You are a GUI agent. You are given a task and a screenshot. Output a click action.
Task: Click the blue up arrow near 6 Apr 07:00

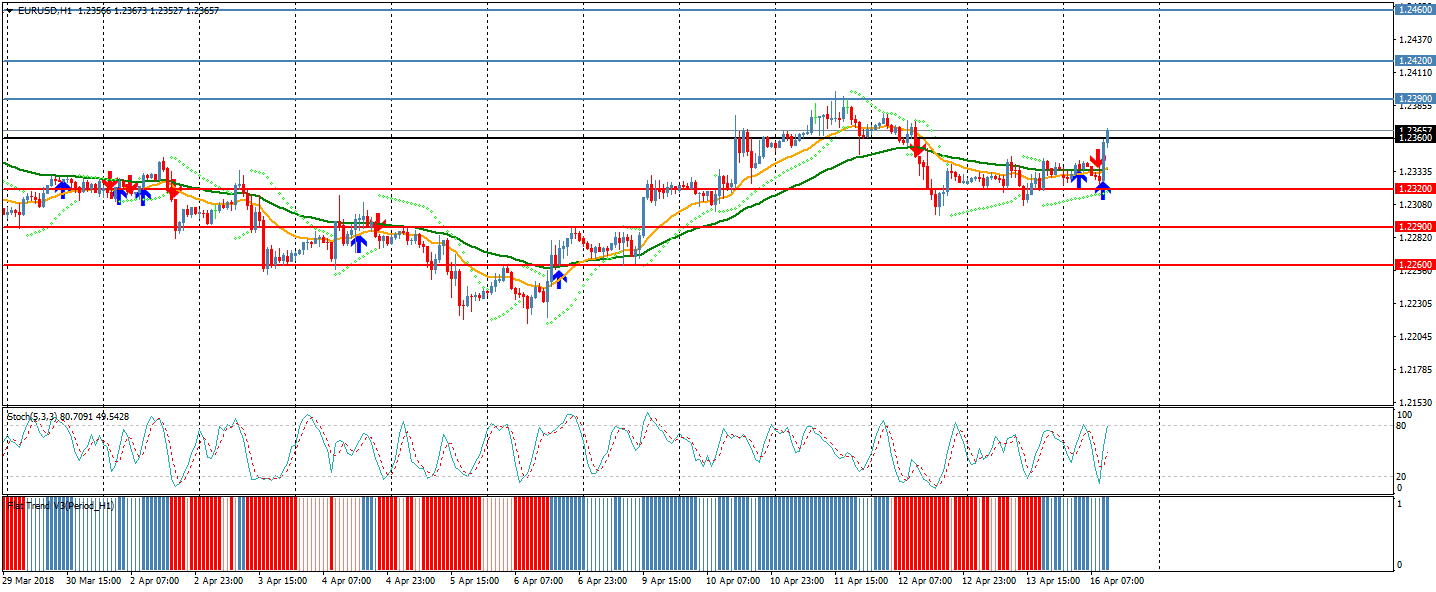tap(558, 280)
